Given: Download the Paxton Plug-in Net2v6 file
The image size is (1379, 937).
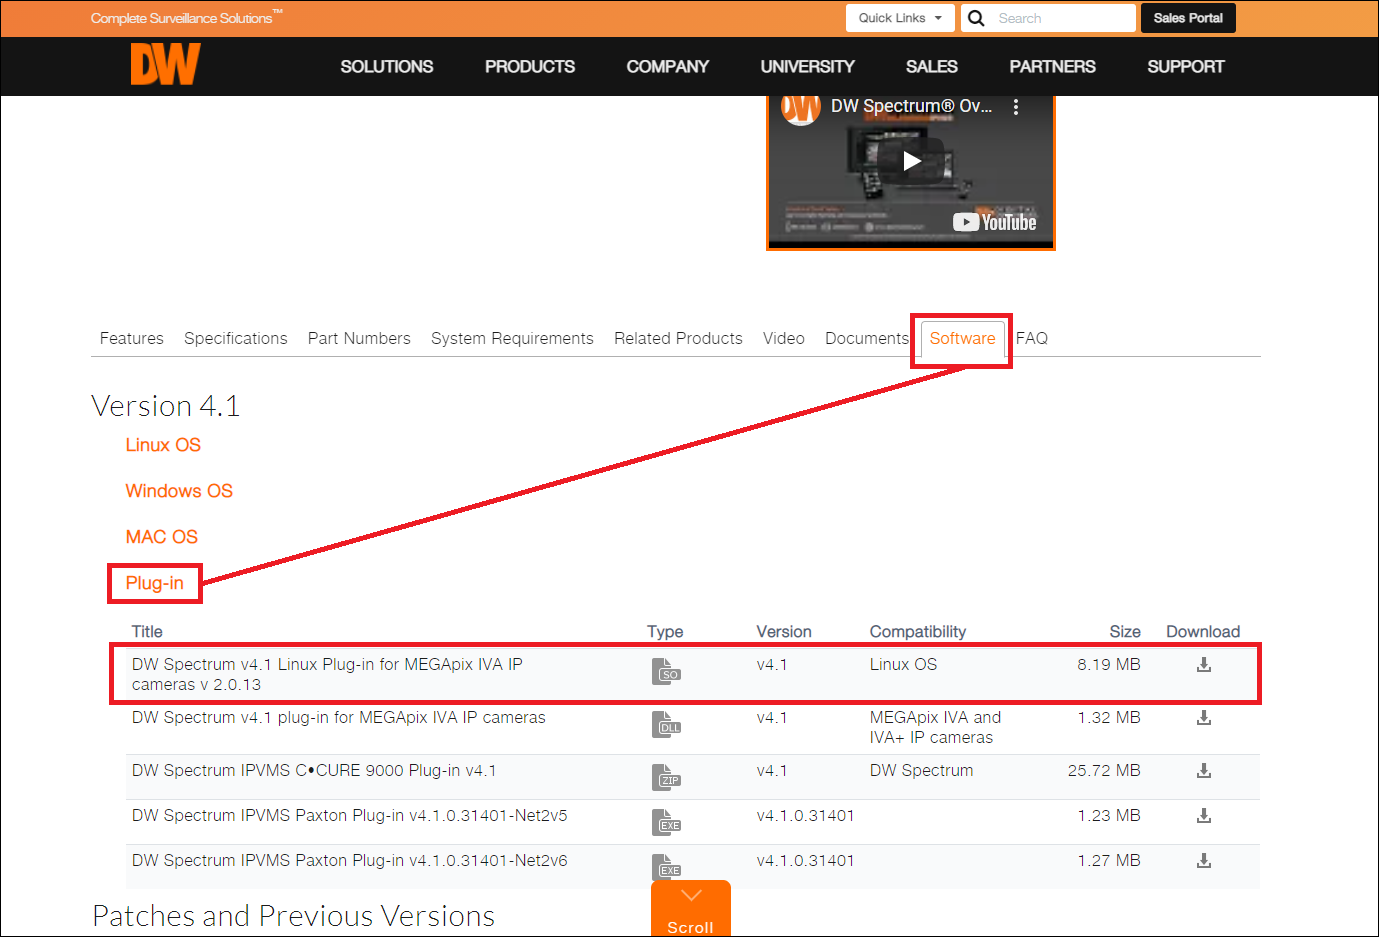Looking at the screenshot, I should coord(1204,860).
